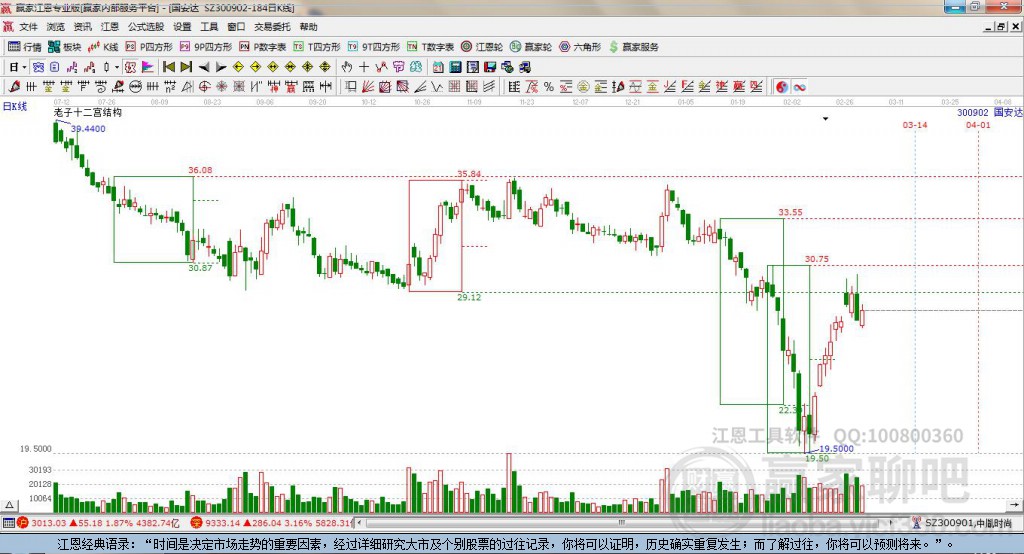Screen dimensions: 1024x554
Task: Open 赢家服务 service link
Action: (633, 47)
